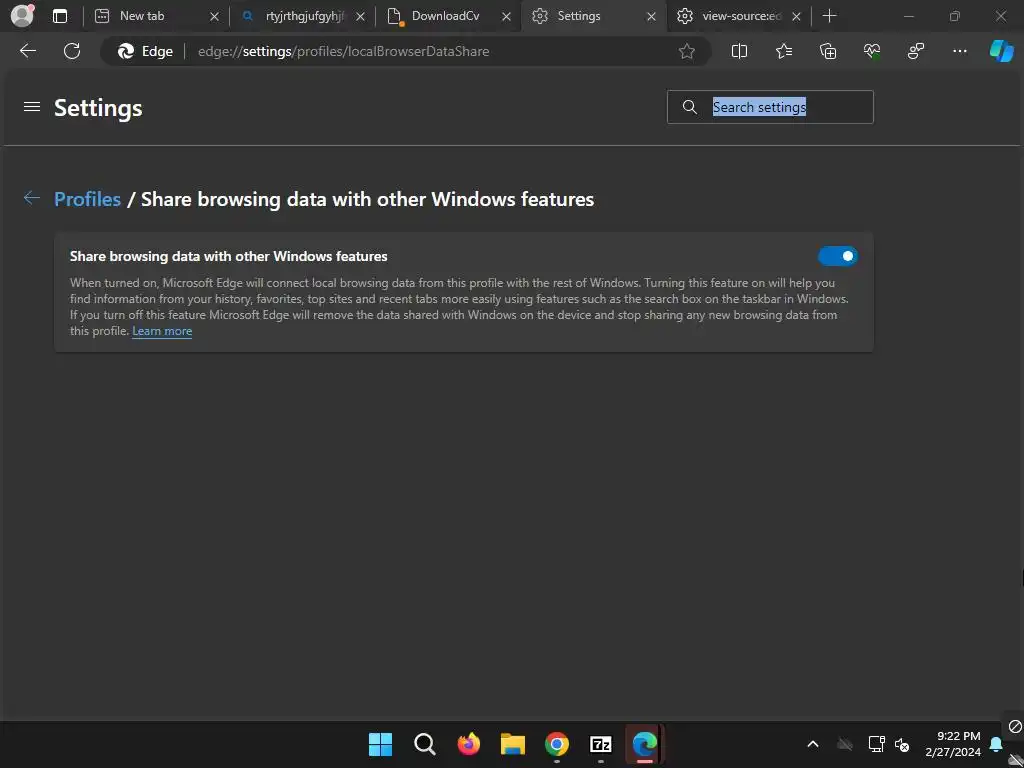This screenshot has height=768, width=1024.
Task: Open 7-Zip from the taskbar
Action: click(x=601, y=744)
